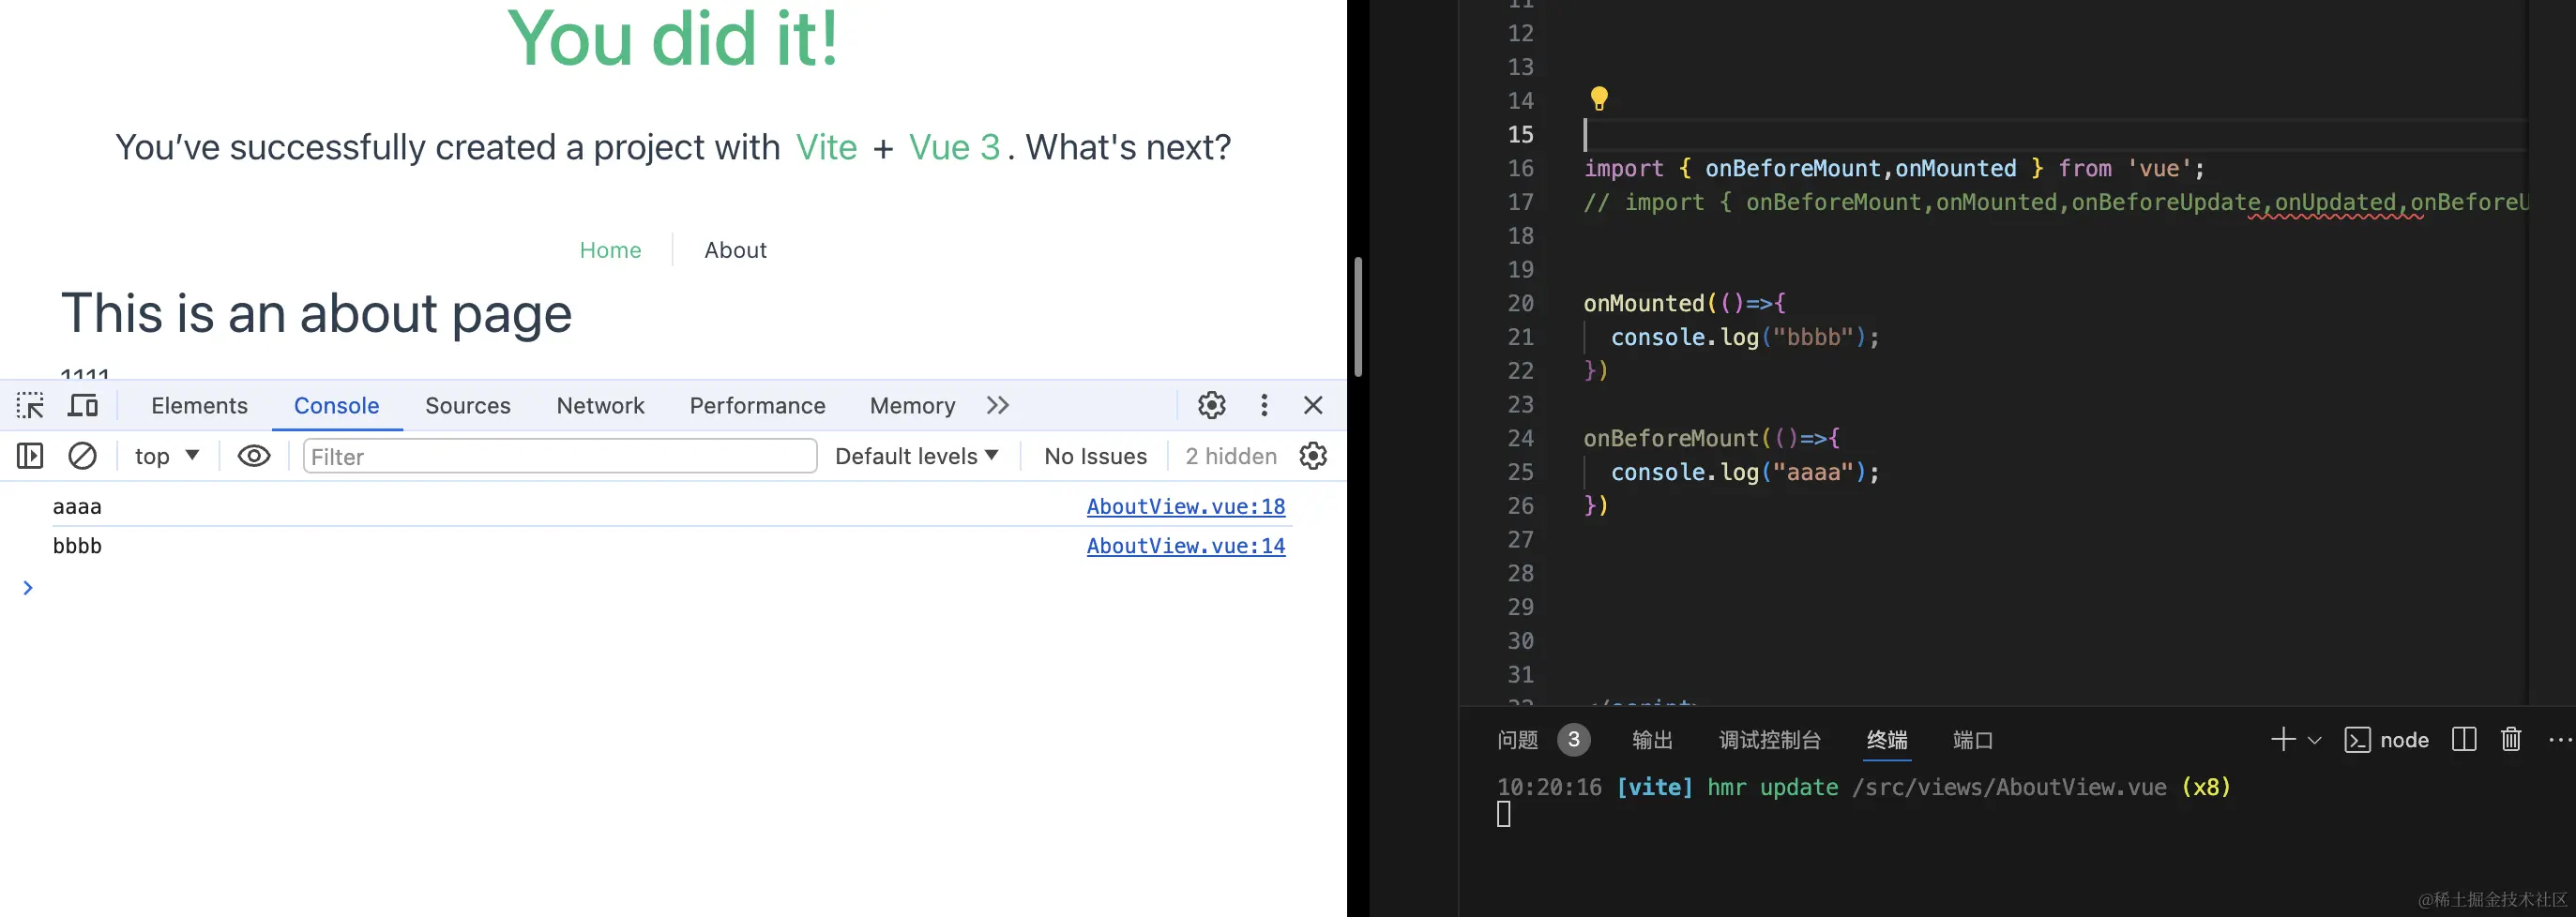
Task: Click the No Issues indicator
Action: [x=1095, y=456]
